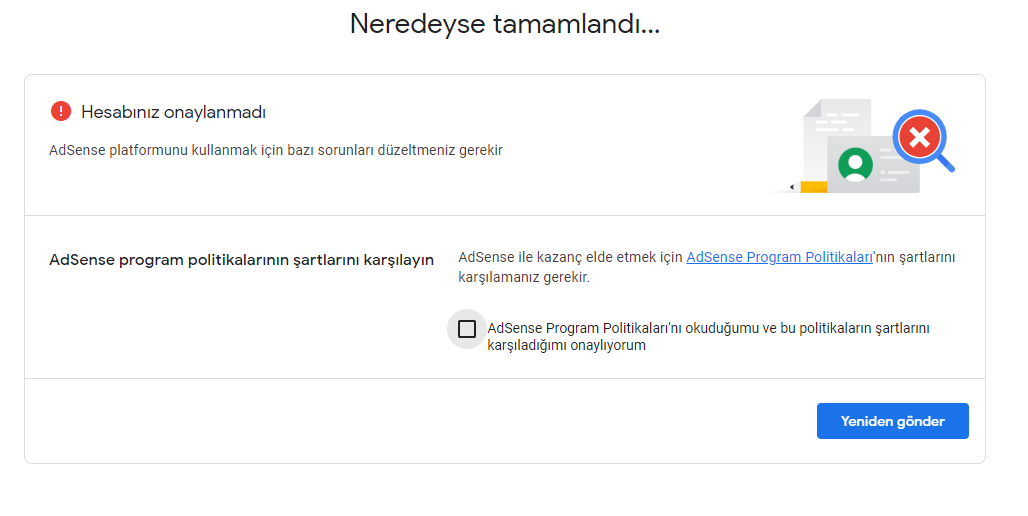1028x516 pixels.
Task: Click the "'nın şartlarını" text after the link
Action: click(914, 257)
